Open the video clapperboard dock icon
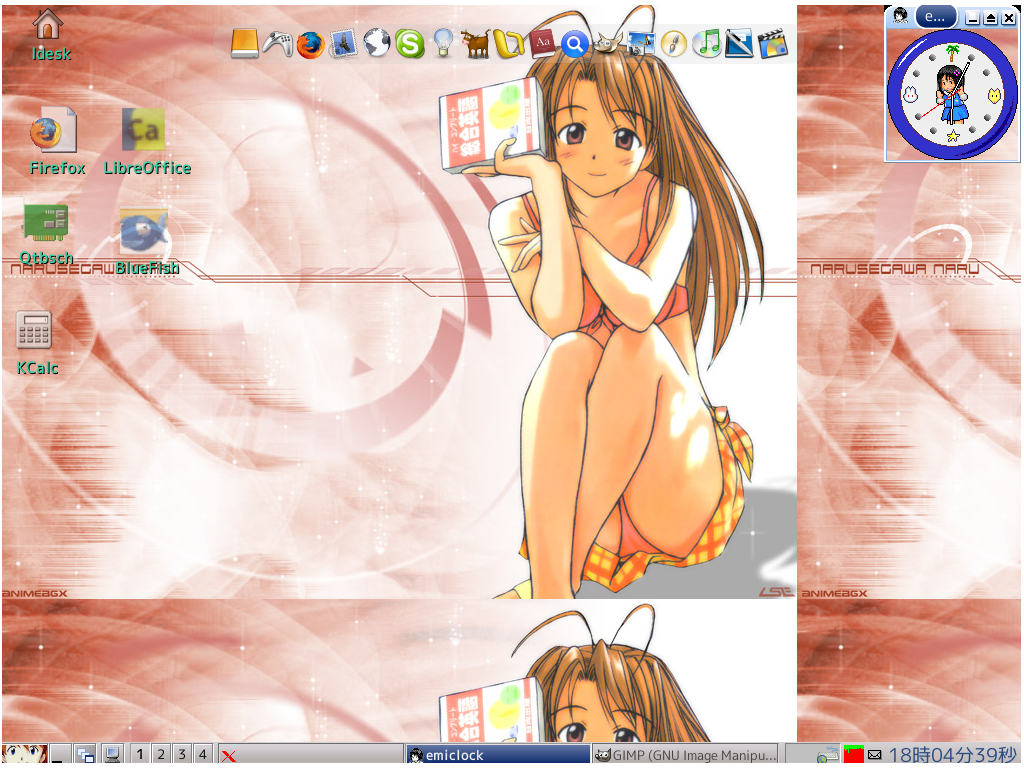 click(772, 43)
